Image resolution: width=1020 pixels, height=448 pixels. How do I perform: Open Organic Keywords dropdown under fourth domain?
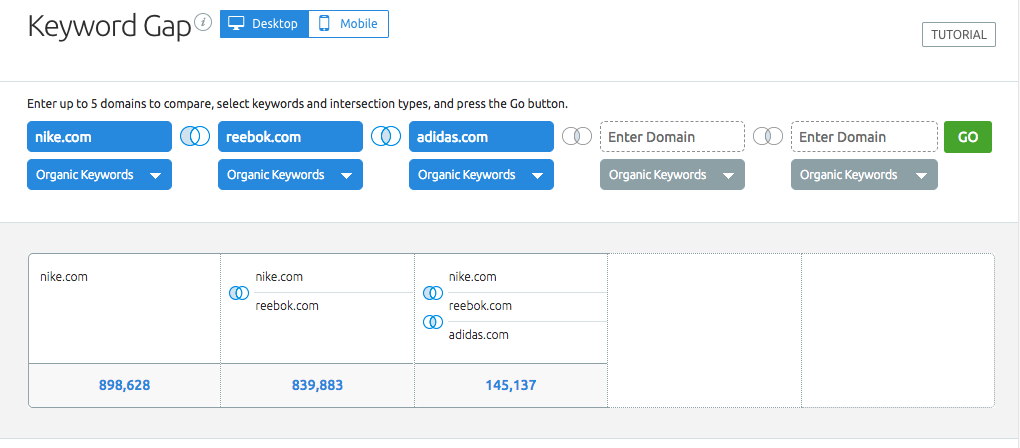(x=672, y=174)
